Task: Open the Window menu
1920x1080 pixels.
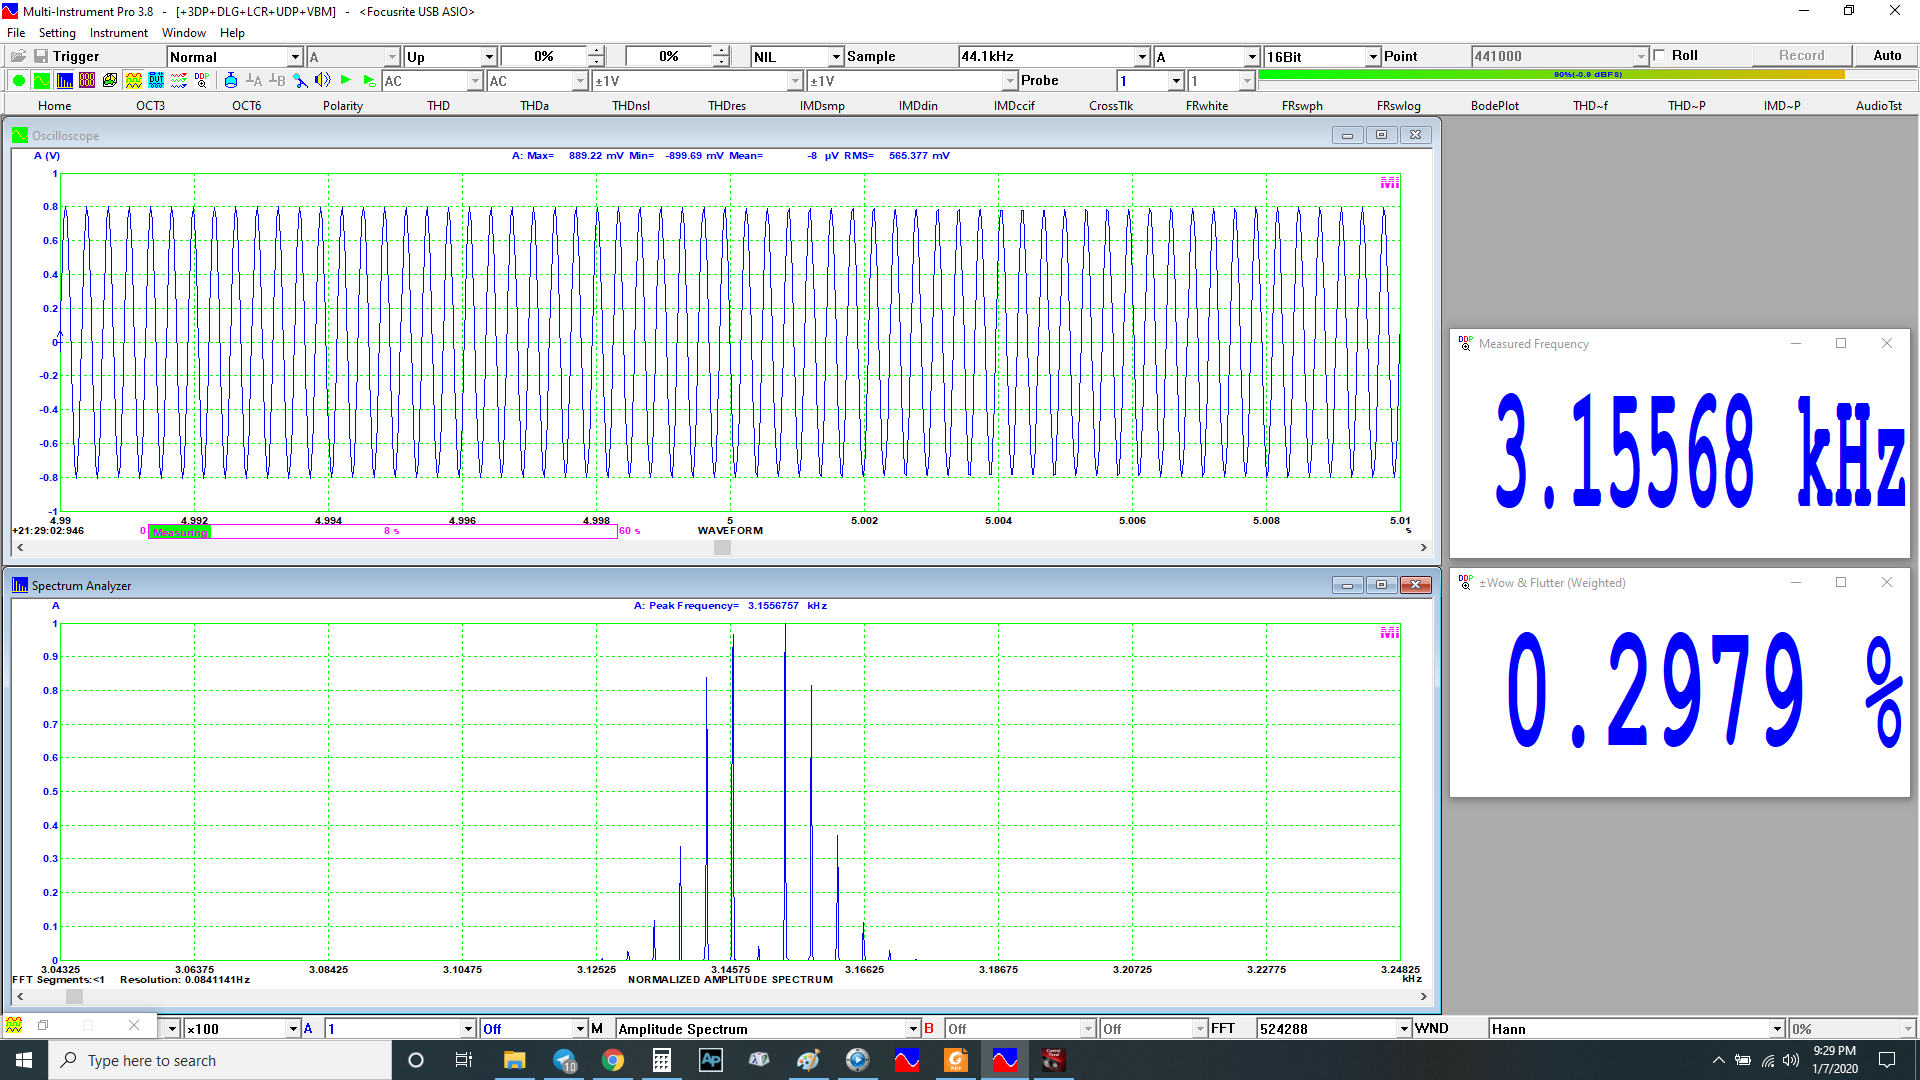Action: click(x=184, y=33)
